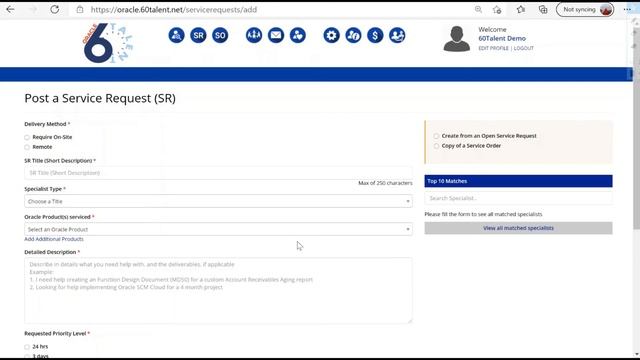
Task: Click Add Additional Products link
Action: tap(54, 239)
